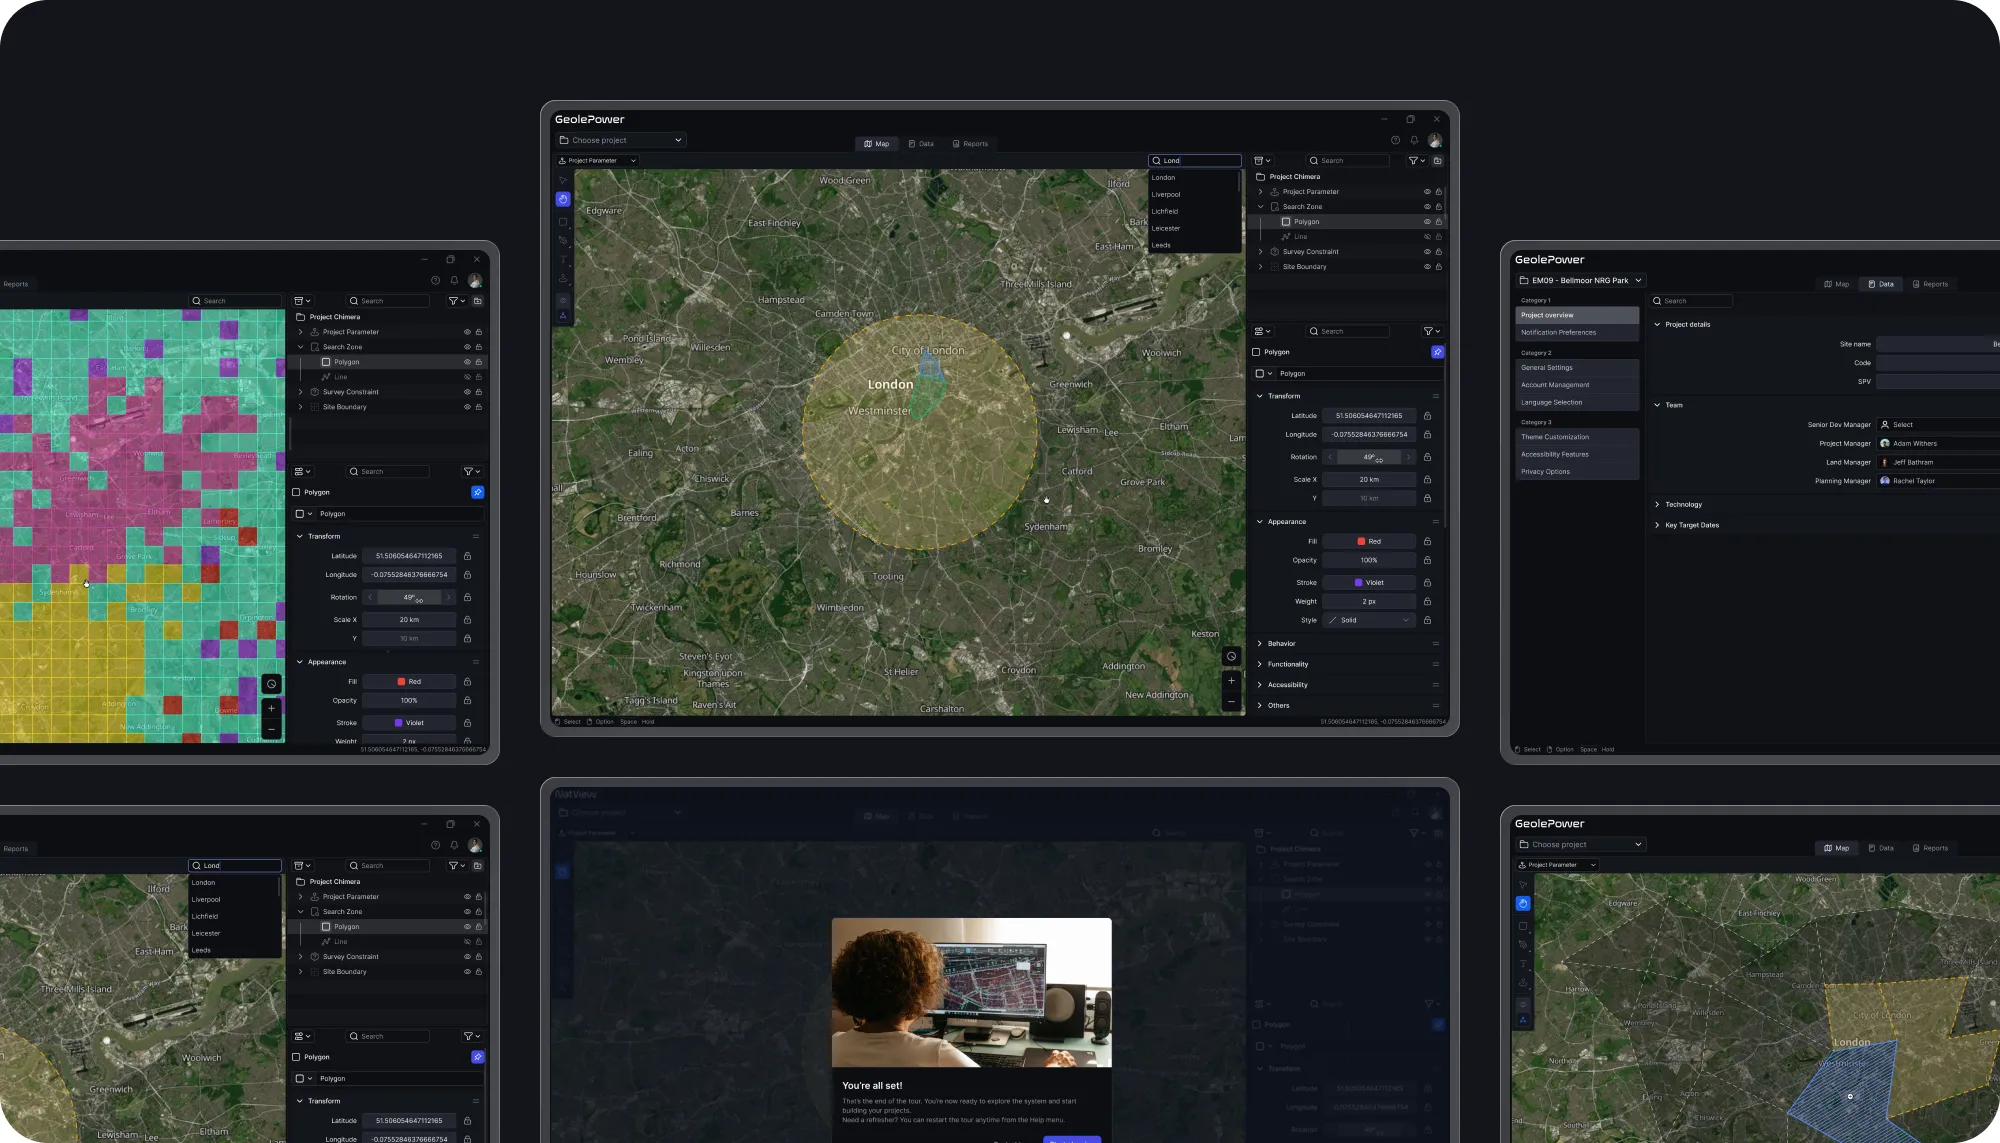Open the filter icon above the layers panel
Viewport: 2000px width, 1143px height.
pyautogui.click(x=1413, y=160)
